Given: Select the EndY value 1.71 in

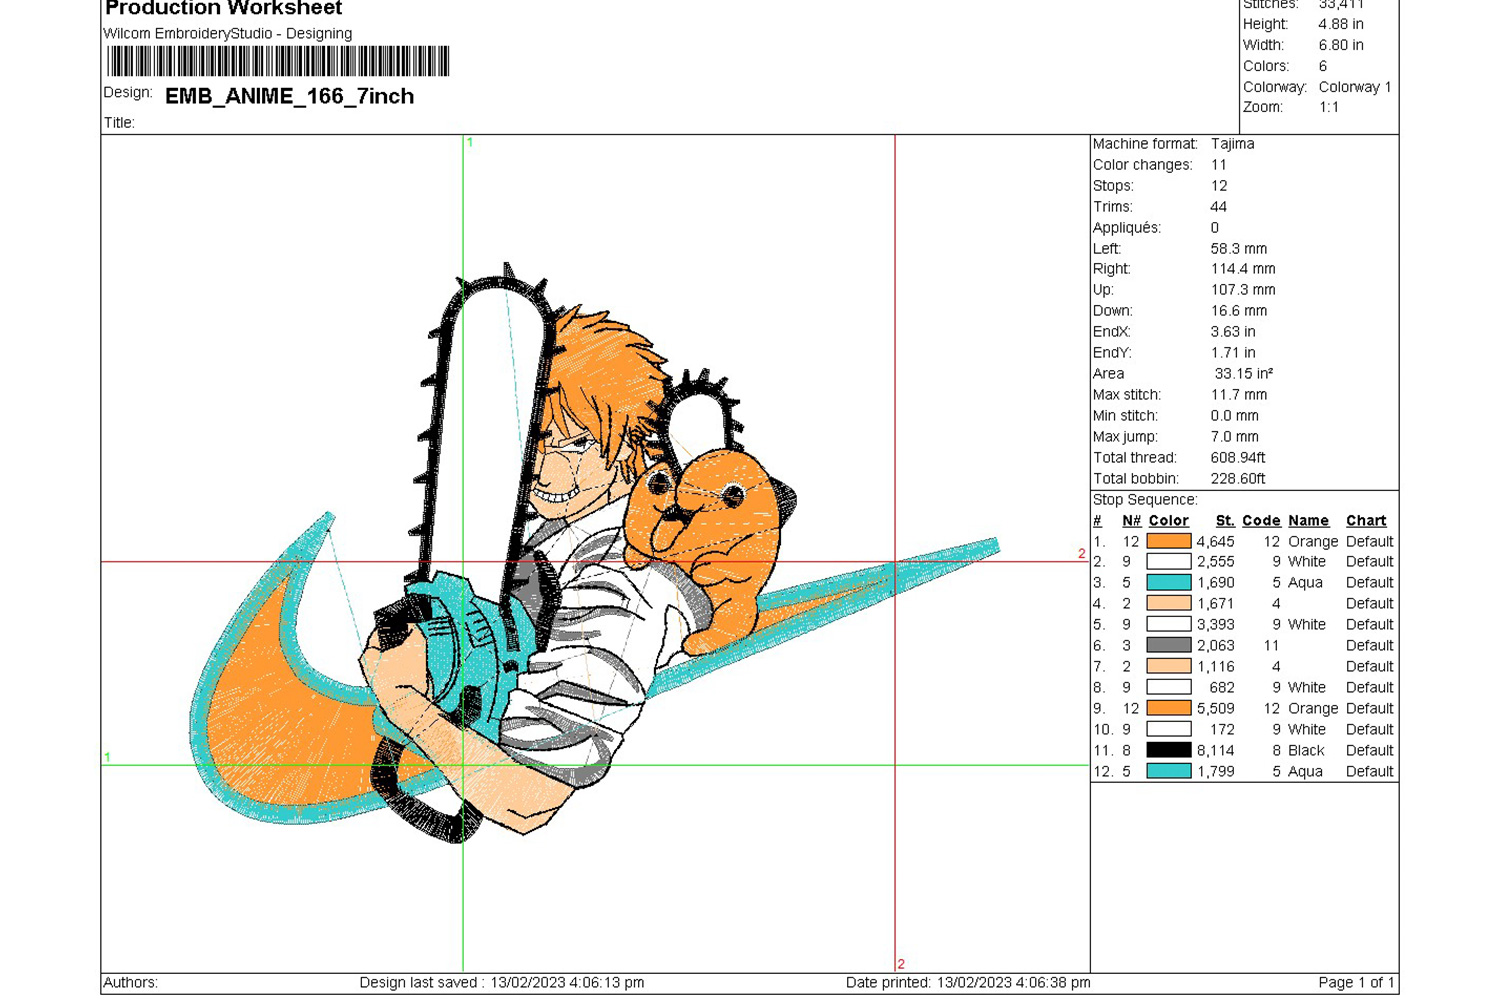Looking at the screenshot, I should pyautogui.click(x=1233, y=352).
